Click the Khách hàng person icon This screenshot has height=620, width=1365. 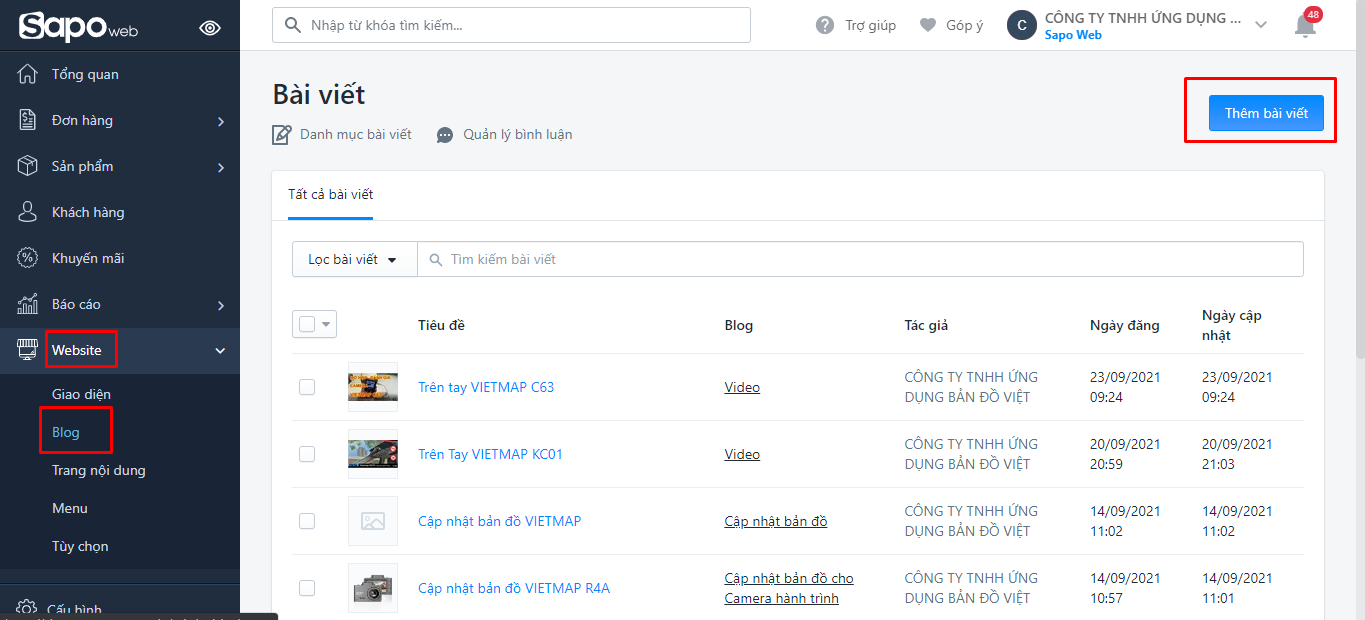pos(28,212)
